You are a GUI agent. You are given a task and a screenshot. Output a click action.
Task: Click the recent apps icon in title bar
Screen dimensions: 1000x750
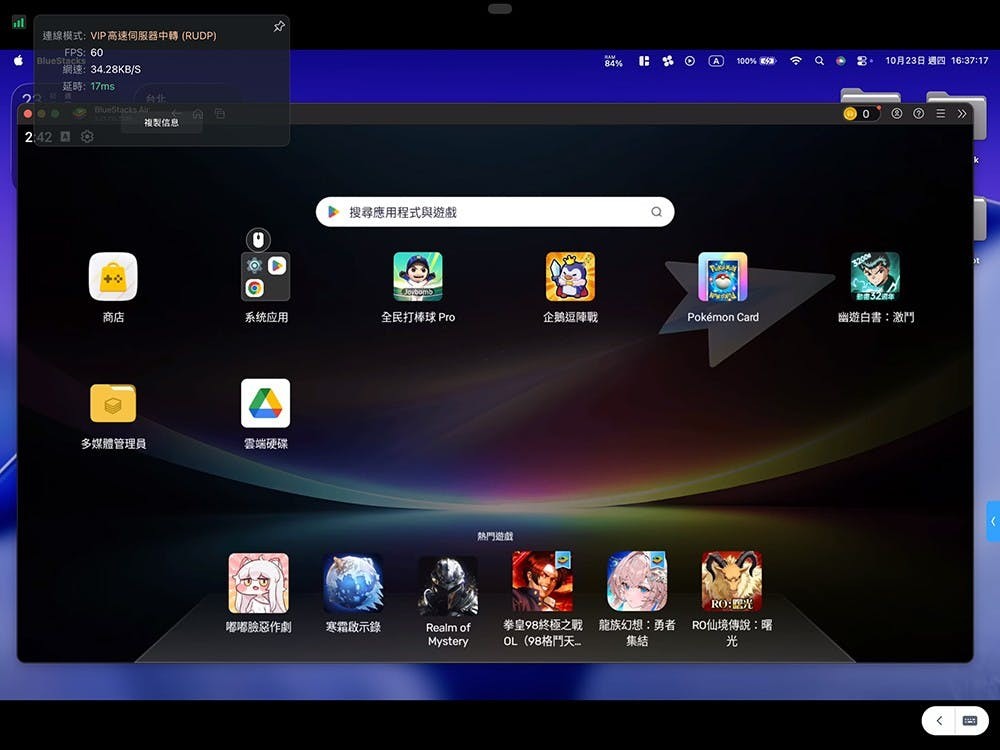point(220,114)
